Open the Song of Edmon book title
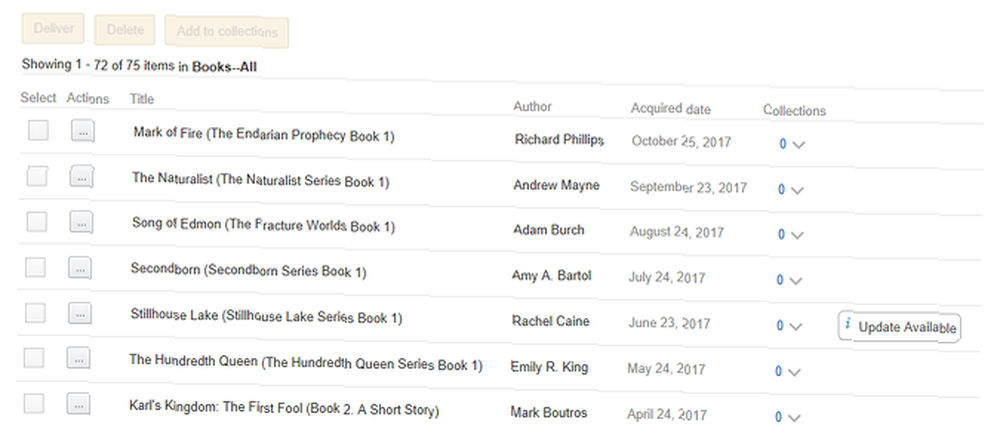1000x444 pixels. point(263,225)
